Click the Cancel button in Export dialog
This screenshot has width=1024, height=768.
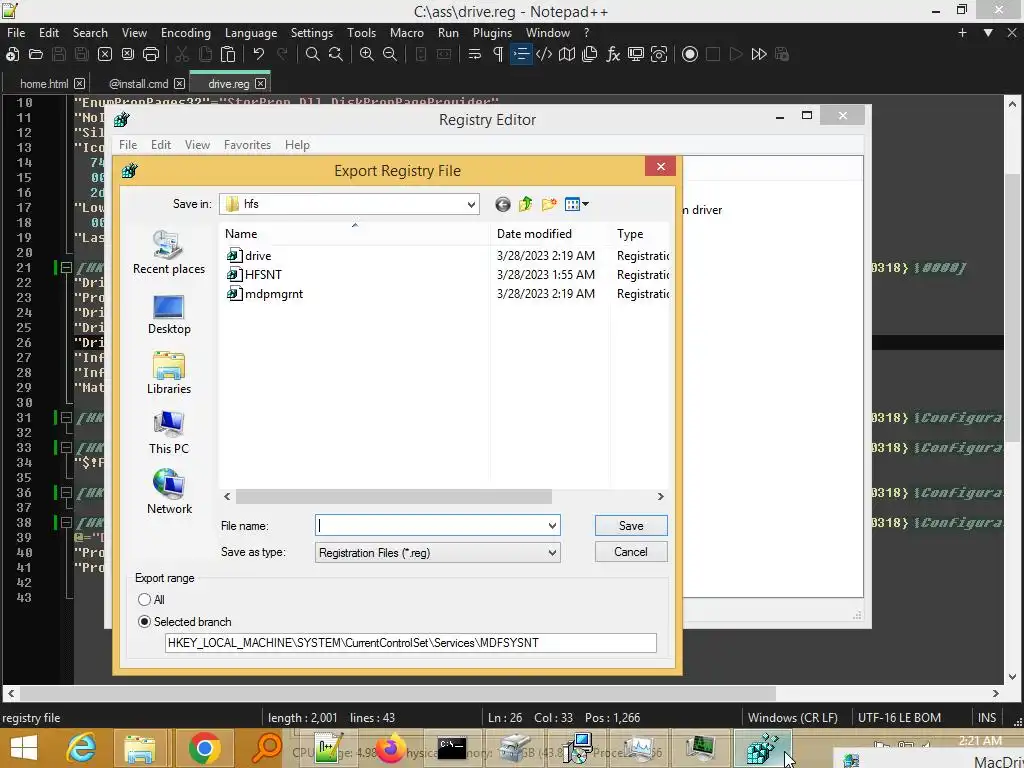(x=631, y=552)
